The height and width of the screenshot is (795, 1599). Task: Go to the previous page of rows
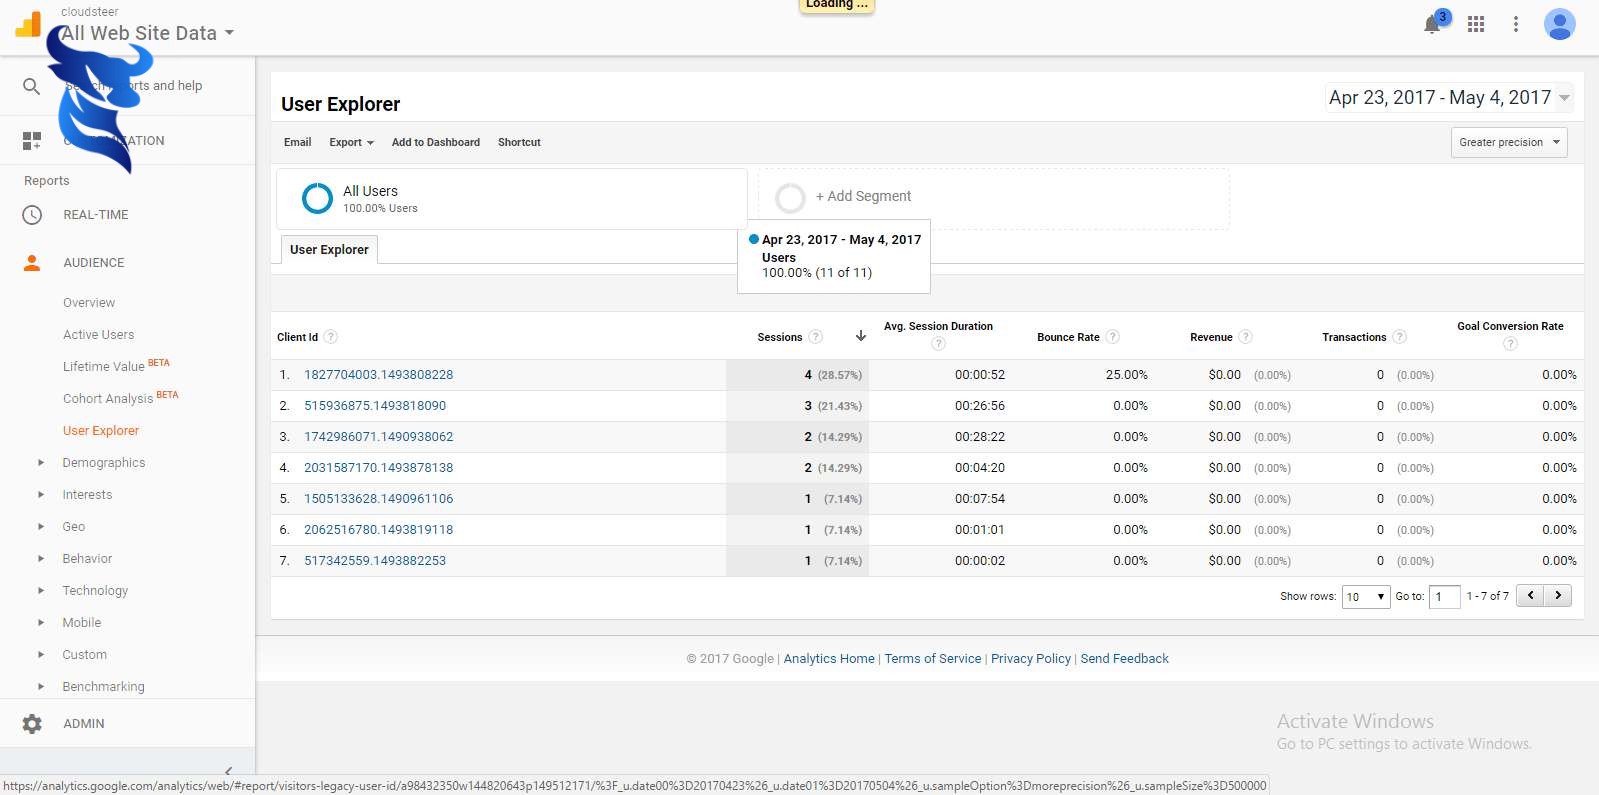(1530, 596)
